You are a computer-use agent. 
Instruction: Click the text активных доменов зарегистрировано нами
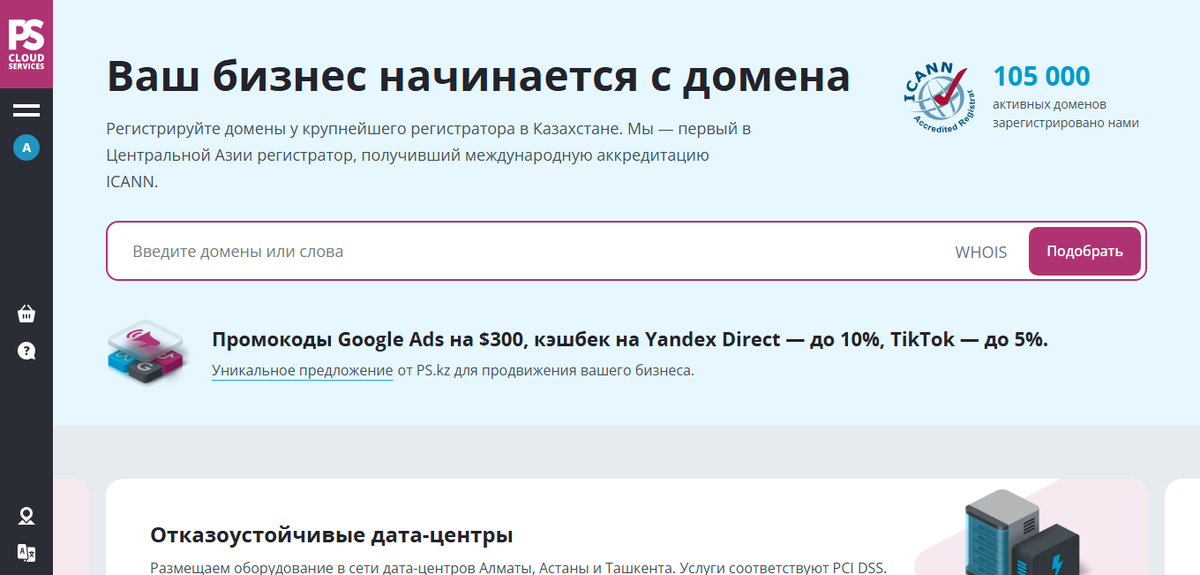pyautogui.click(x=1066, y=113)
